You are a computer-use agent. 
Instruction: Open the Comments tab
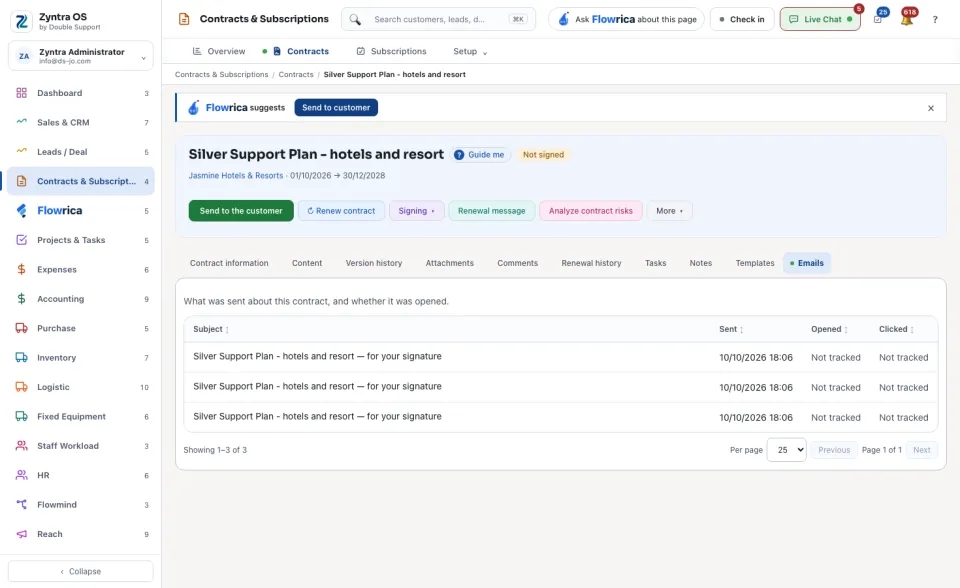[517, 263]
